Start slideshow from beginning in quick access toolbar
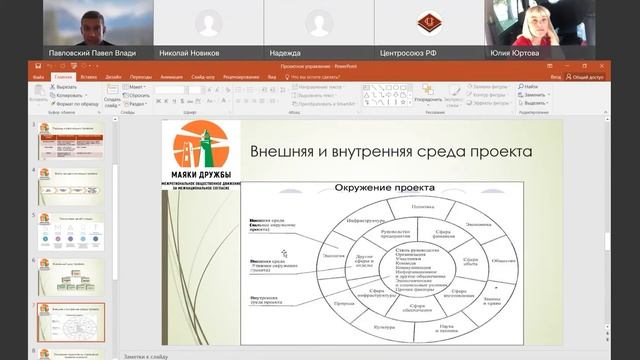 [x=74, y=66]
